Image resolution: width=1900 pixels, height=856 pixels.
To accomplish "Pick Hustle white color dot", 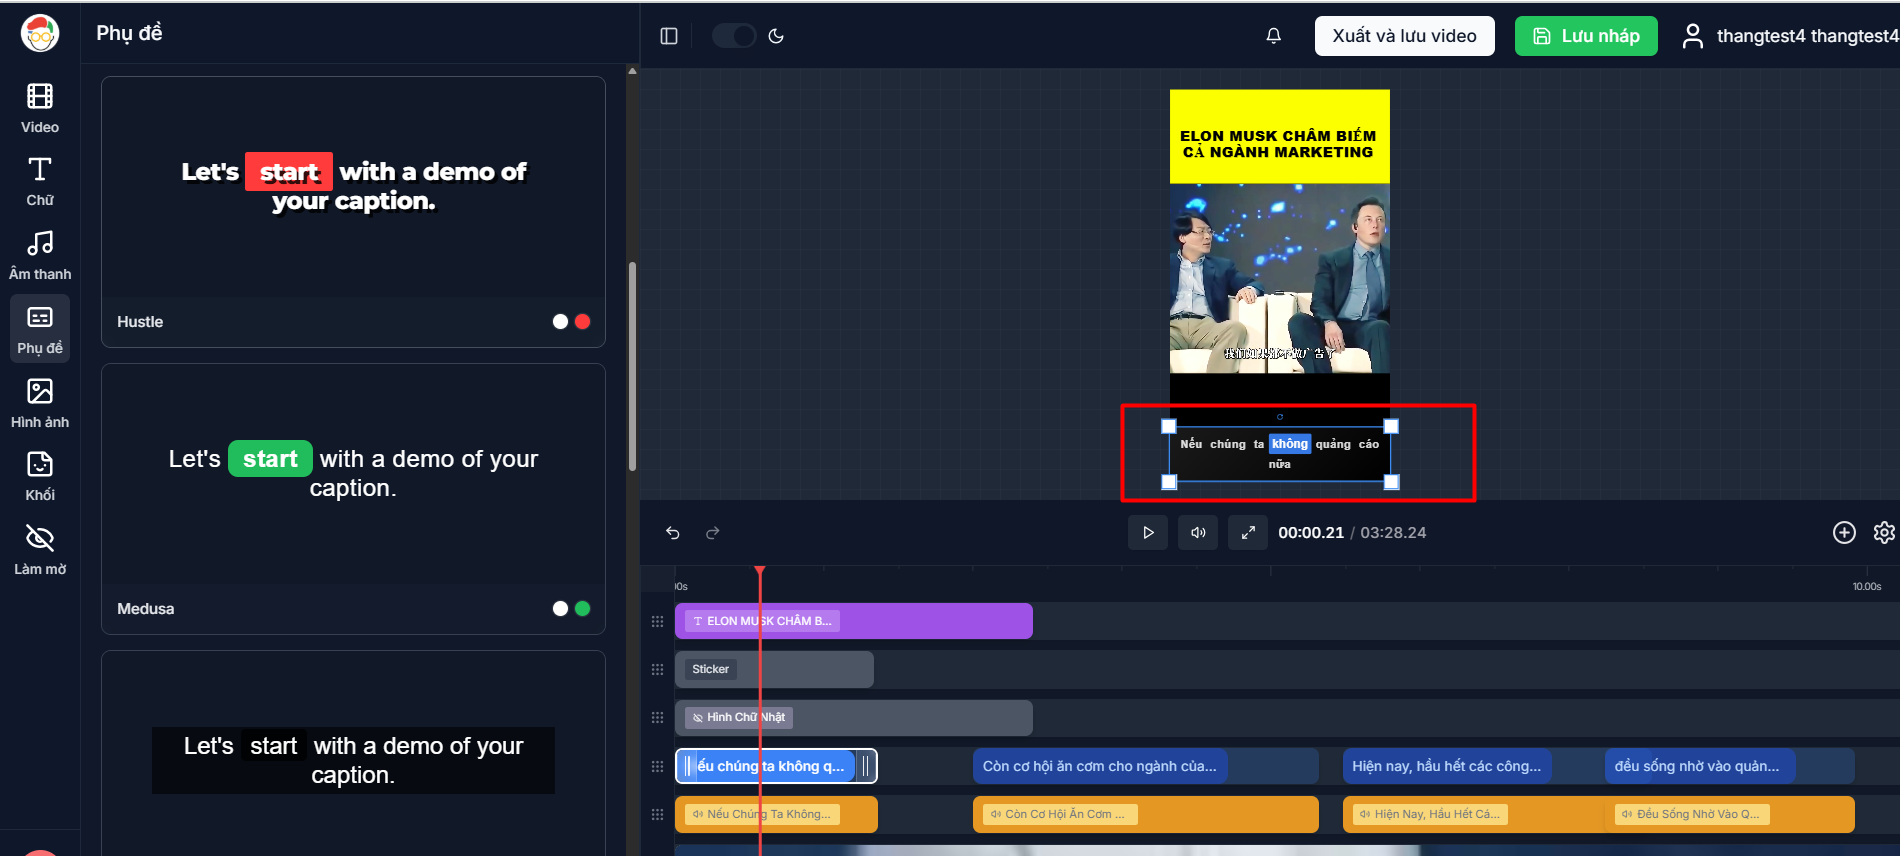I will [560, 321].
